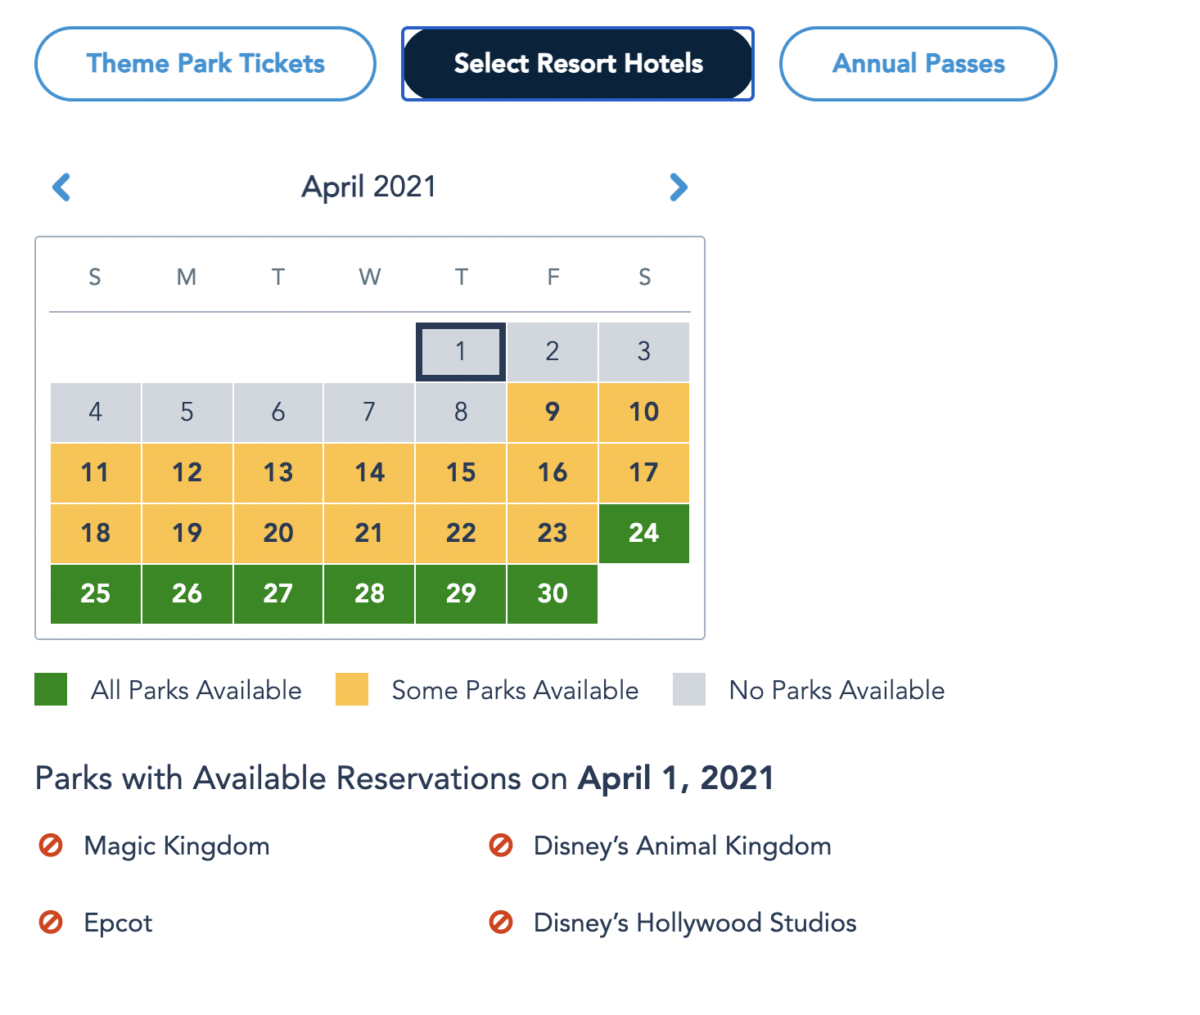Click unavailable icon beside Disney's Animal Kingdom
The image size is (1200, 1015).
pyautogui.click(x=501, y=846)
